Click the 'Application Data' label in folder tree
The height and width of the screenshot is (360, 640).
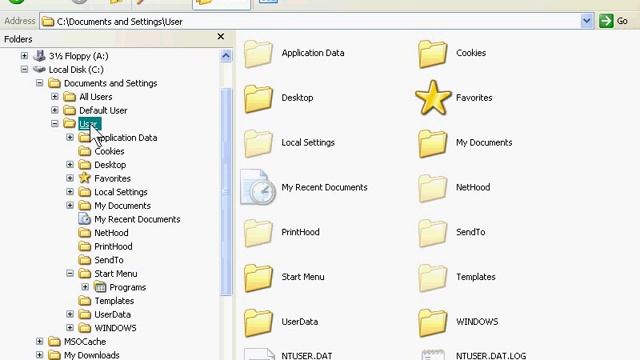coord(126,138)
